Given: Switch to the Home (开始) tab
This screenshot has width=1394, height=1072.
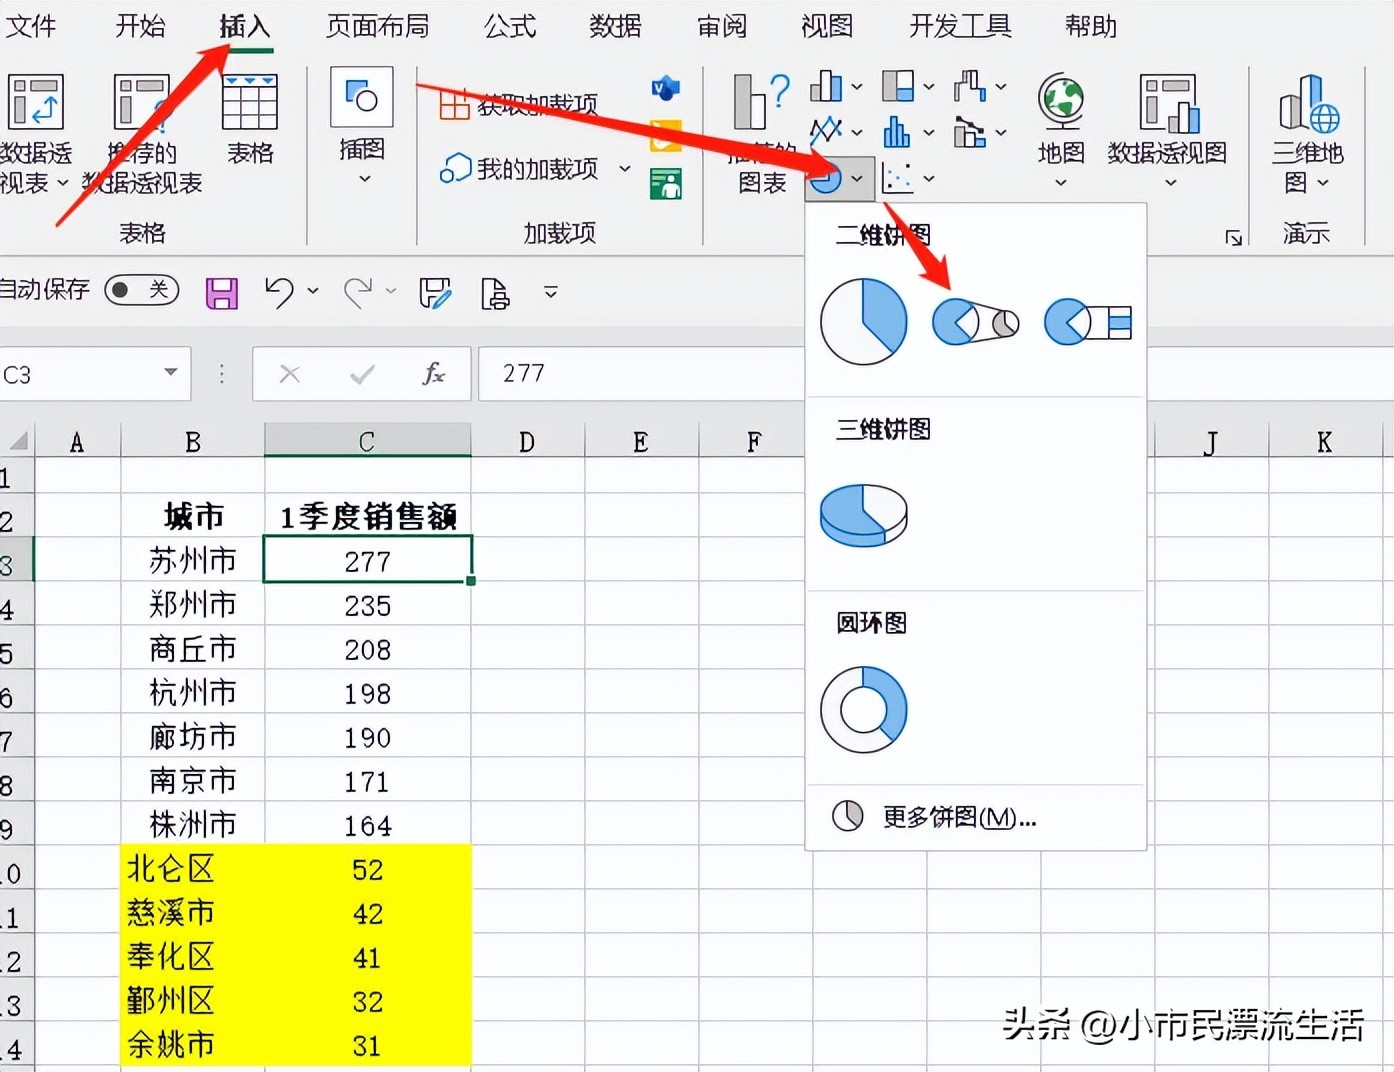Looking at the screenshot, I should coord(140,26).
